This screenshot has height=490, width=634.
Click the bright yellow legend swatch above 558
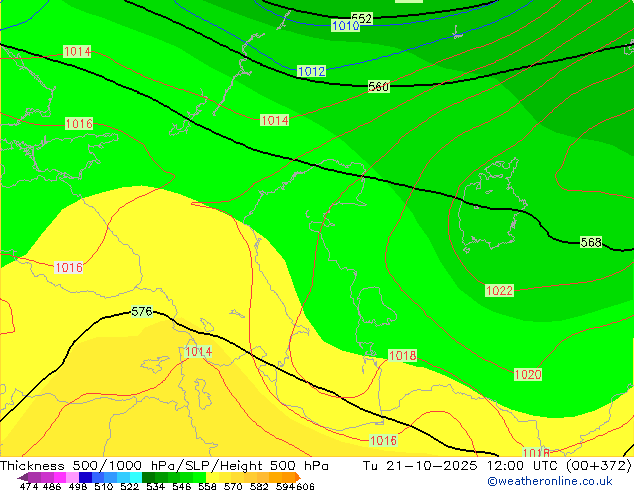tap(212, 477)
